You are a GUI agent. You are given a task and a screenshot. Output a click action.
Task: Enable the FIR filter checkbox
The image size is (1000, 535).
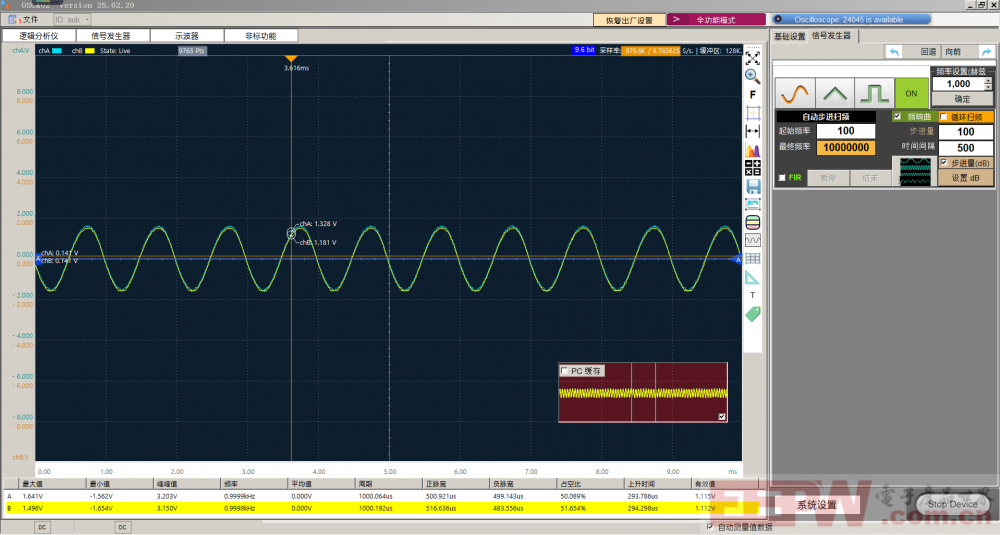pos(782,178)
